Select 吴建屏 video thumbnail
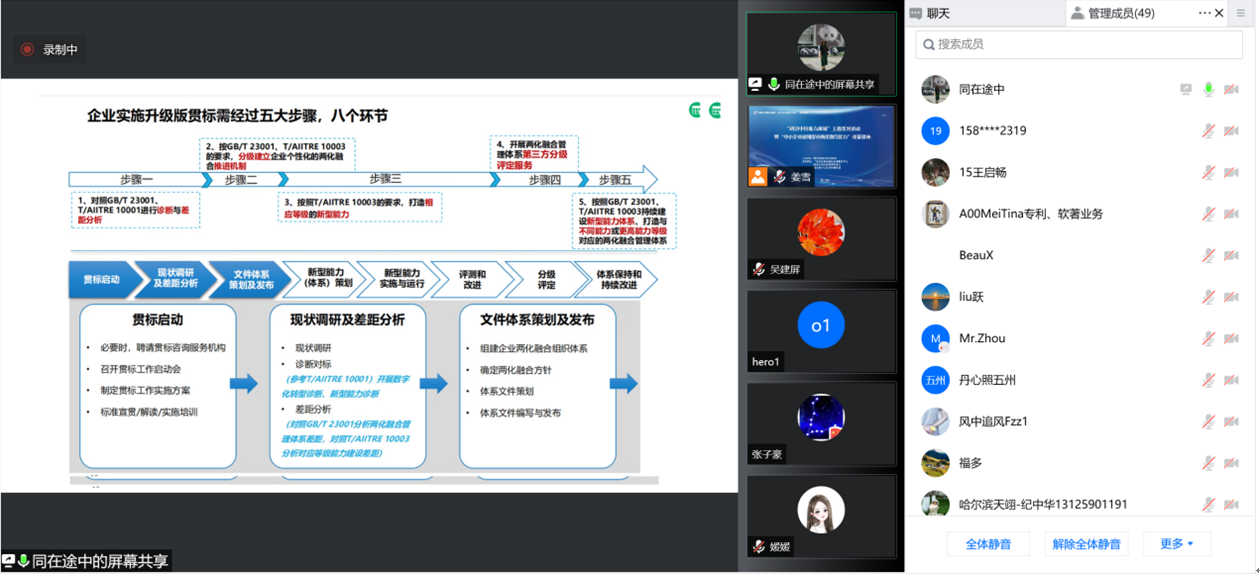This screenshot has width=1260, height=577. (821, 238)
